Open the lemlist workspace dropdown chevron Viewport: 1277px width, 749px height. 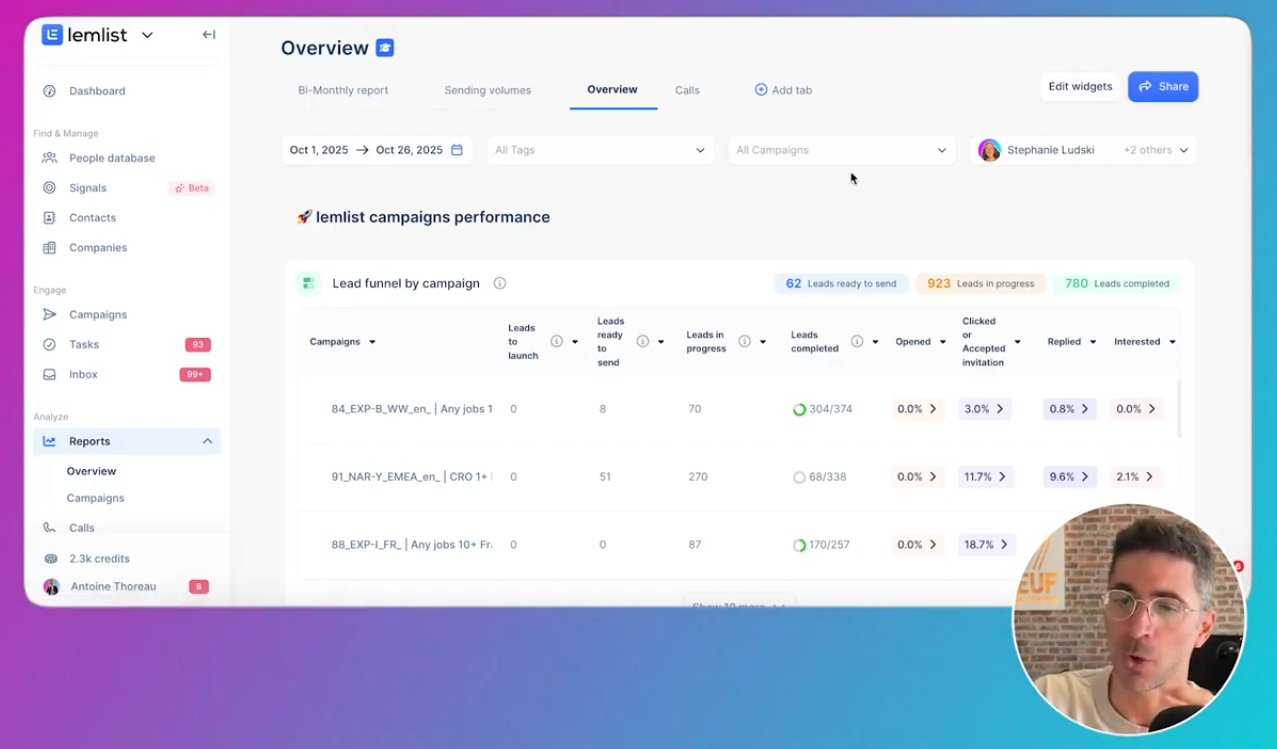(147, 35)
